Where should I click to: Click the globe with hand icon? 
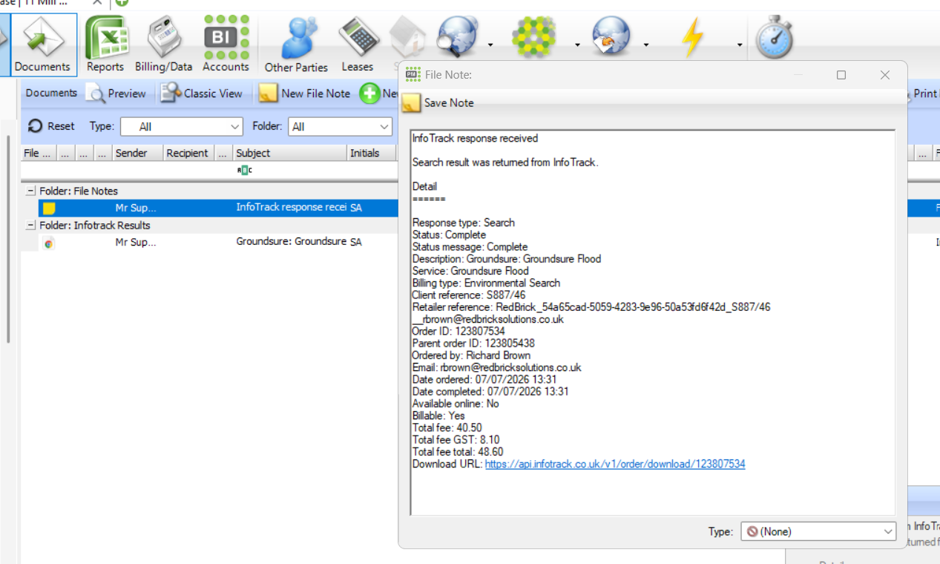(x=611, y=37)
